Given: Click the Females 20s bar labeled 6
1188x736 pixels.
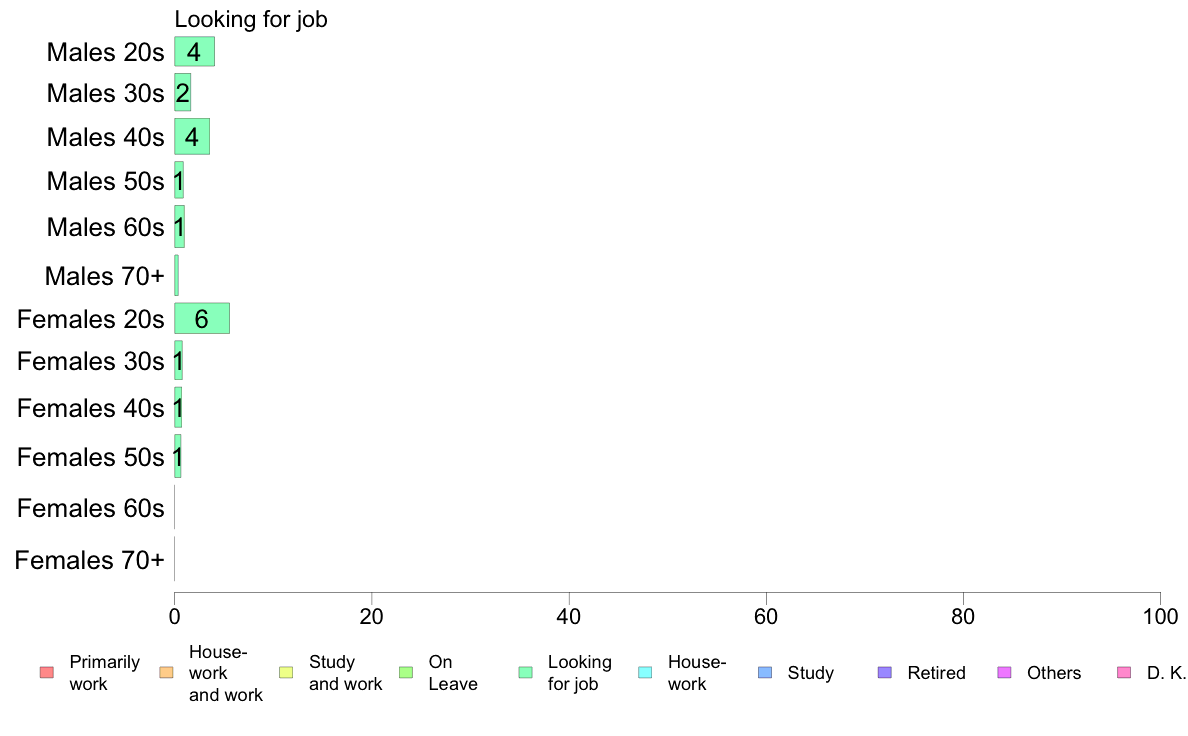Looking at the screenshot, I should pyautogui.click(x=202, y=318).
